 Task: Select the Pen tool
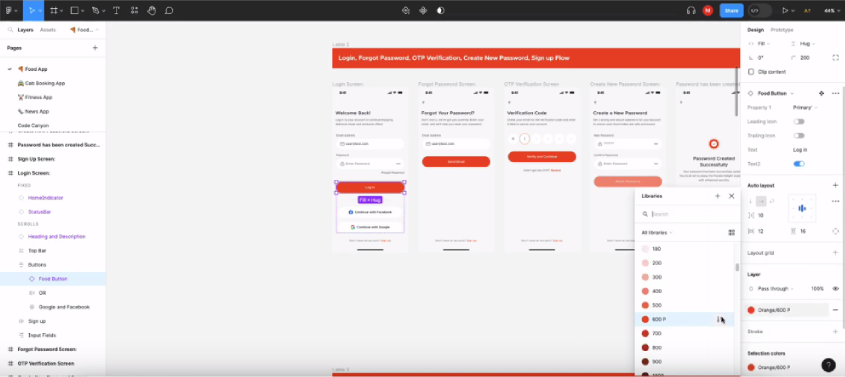[x=95, y=10]
